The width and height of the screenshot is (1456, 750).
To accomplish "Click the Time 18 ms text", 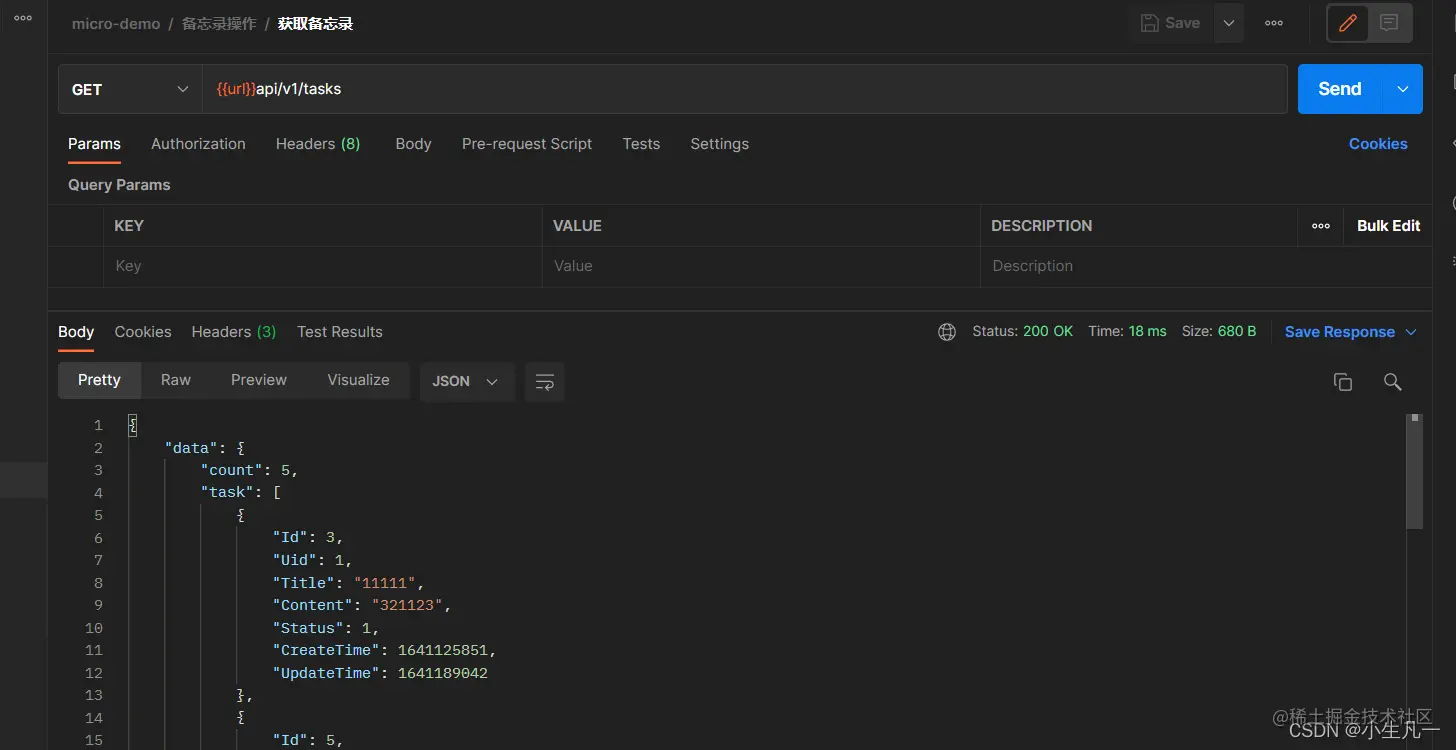I will click(x=1127, y=331).
